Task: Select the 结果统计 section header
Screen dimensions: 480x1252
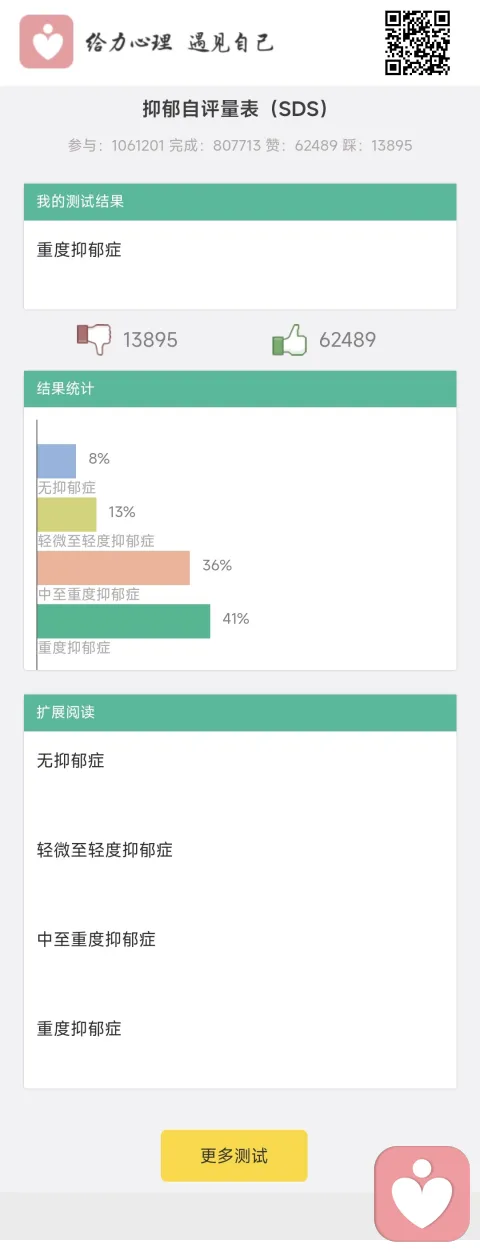Action: 240,389
